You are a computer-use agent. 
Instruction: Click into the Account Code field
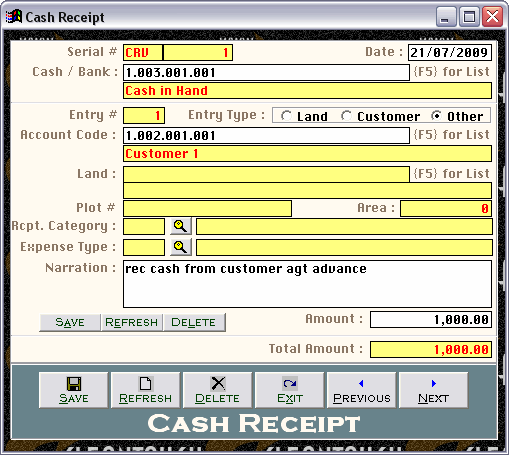tap(266, 136)
